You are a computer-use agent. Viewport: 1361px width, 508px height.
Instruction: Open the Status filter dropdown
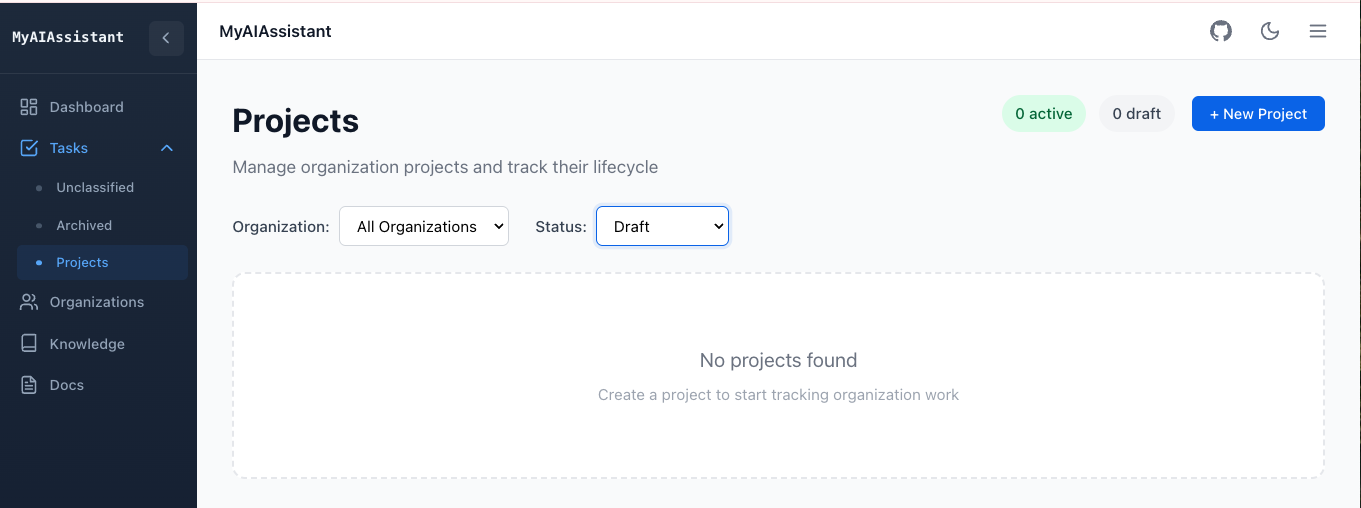pyautogui.click(x=662, y=226)
